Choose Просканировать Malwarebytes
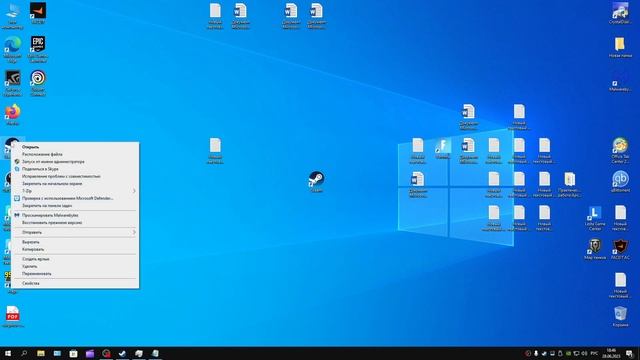The height and width of the screenshot is (360, 640). coord(75,215)
